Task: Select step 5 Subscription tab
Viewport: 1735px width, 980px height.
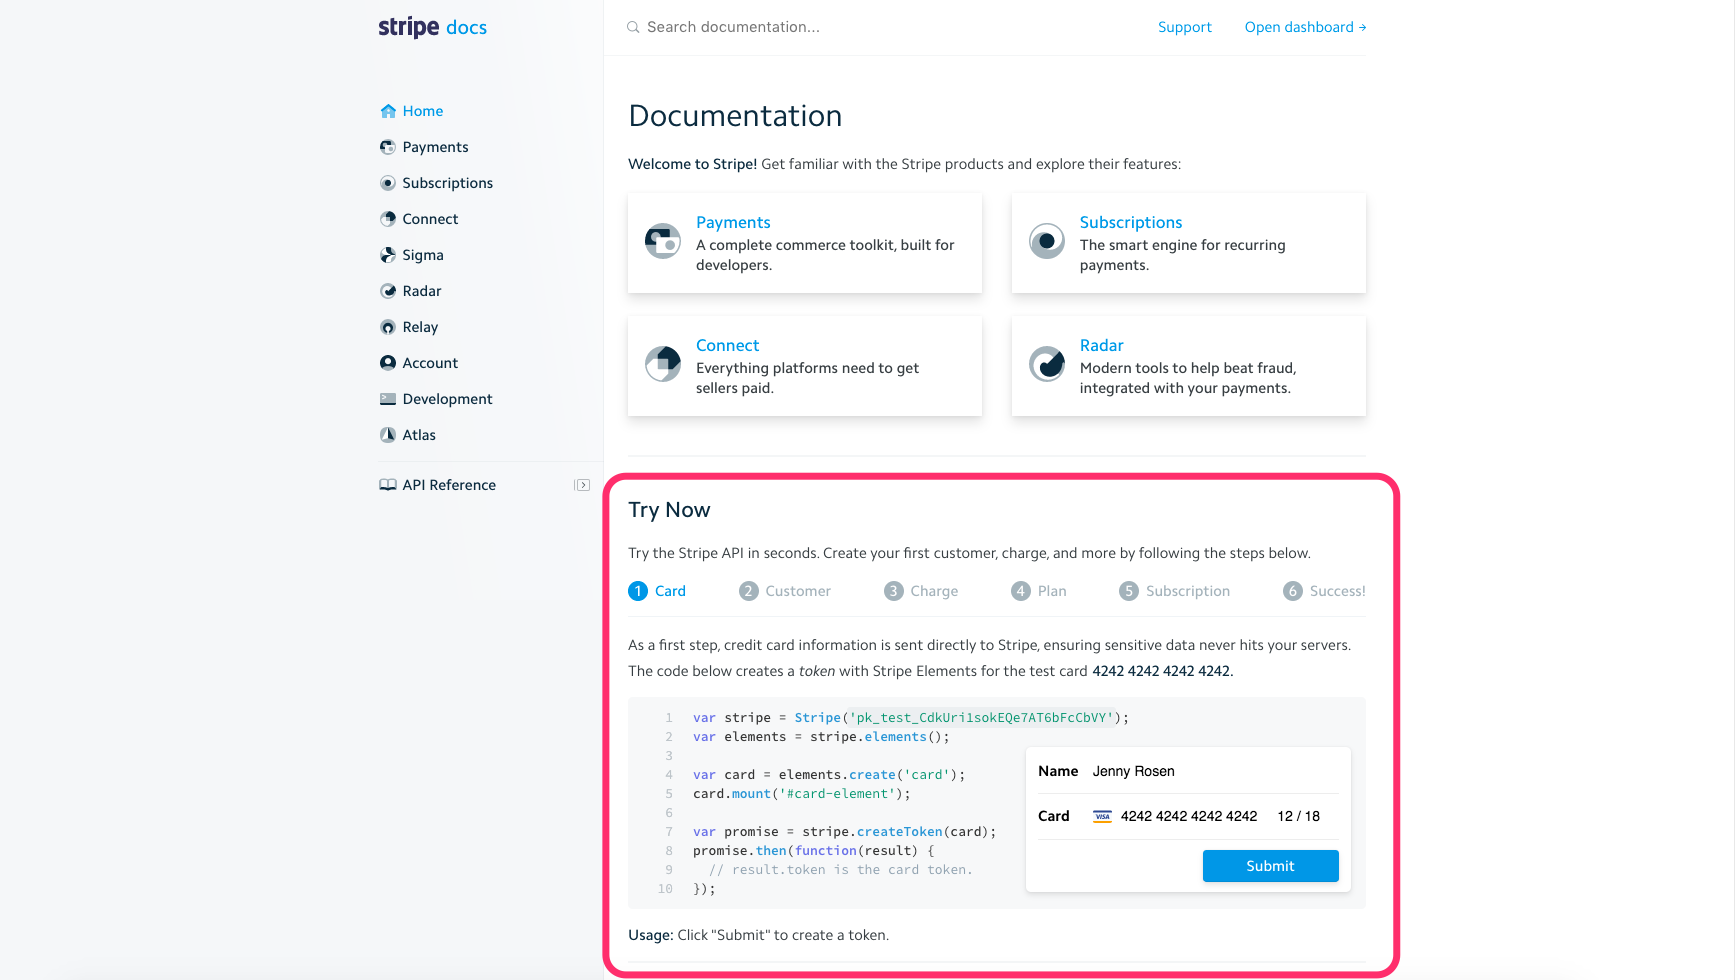Action: [x=1175, y=591]
